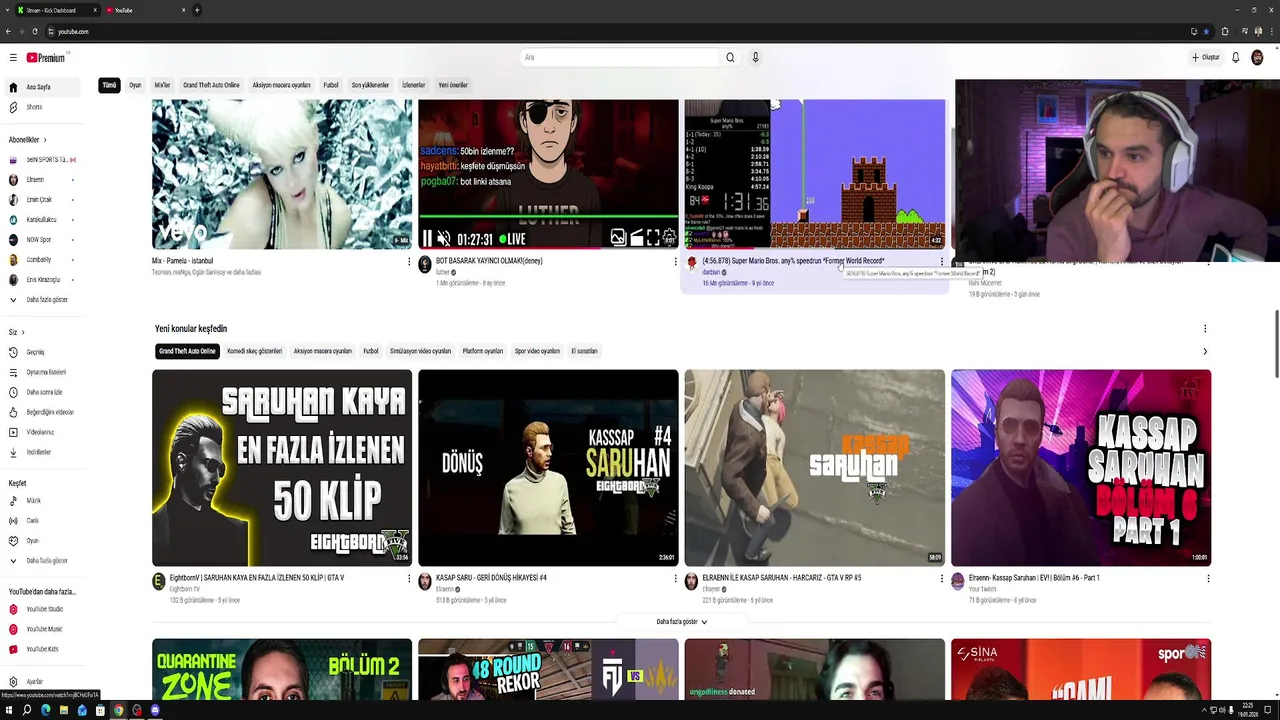This screenshot has width=1280, height=720.
Task: Start voice search with the microphone icon
Action: click(x=755, y=57)
